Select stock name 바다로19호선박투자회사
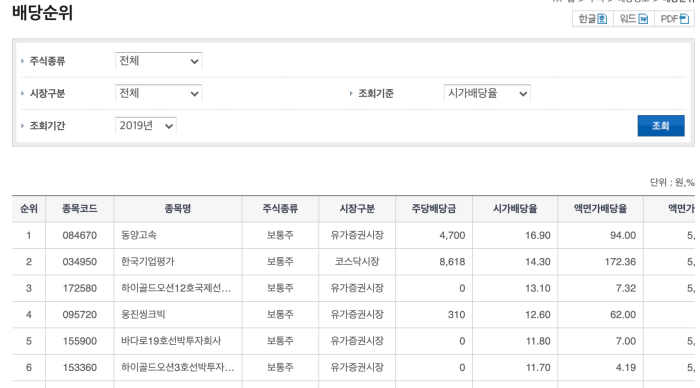 click(171, 341)
